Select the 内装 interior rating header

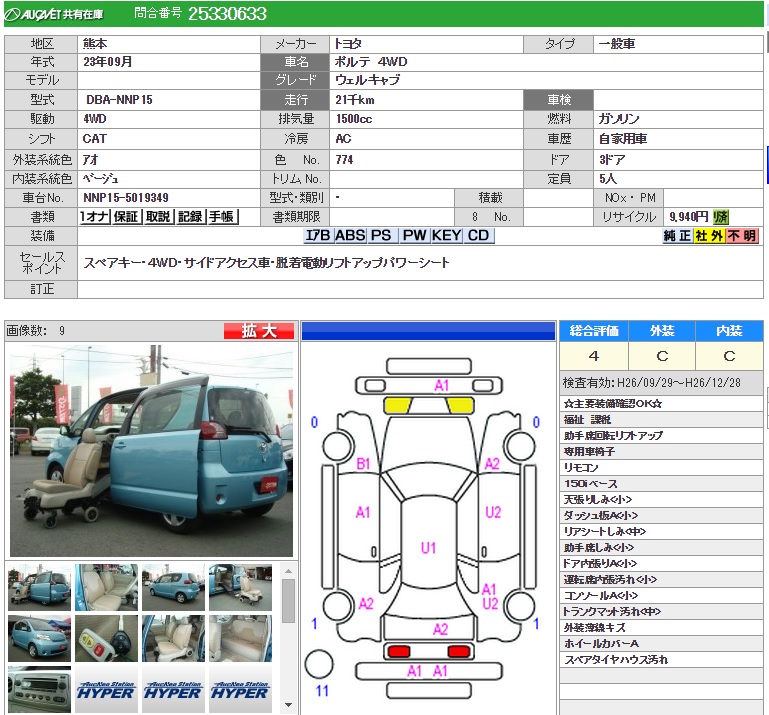click(x=729, y=331)
